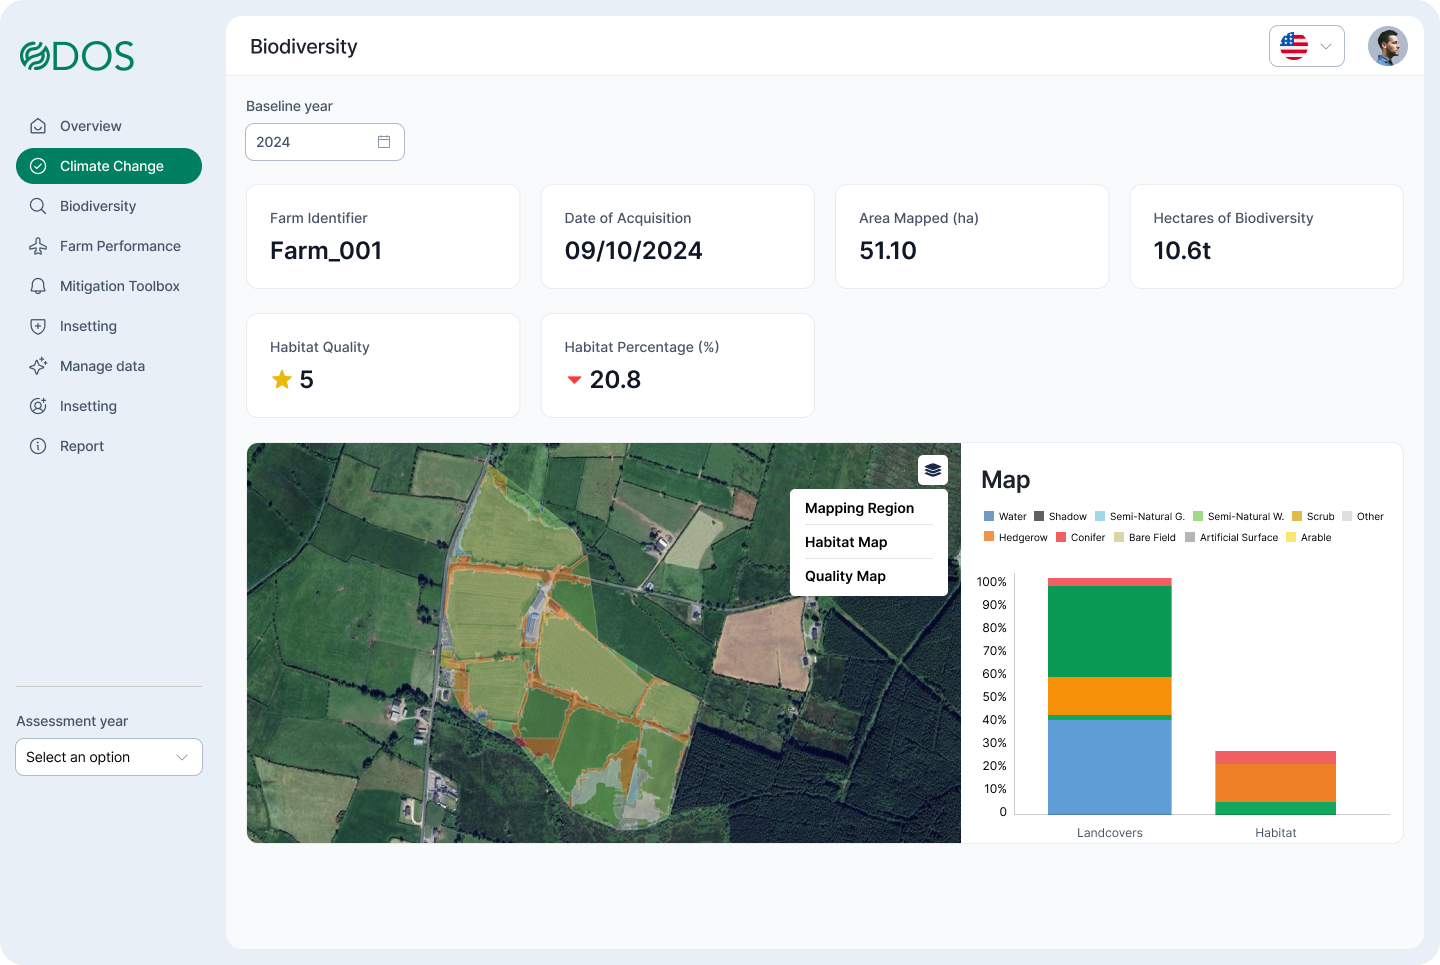Click the Climate Change checkmark icon
This screenshot has width=1440, height=965.
click(38, 166)
